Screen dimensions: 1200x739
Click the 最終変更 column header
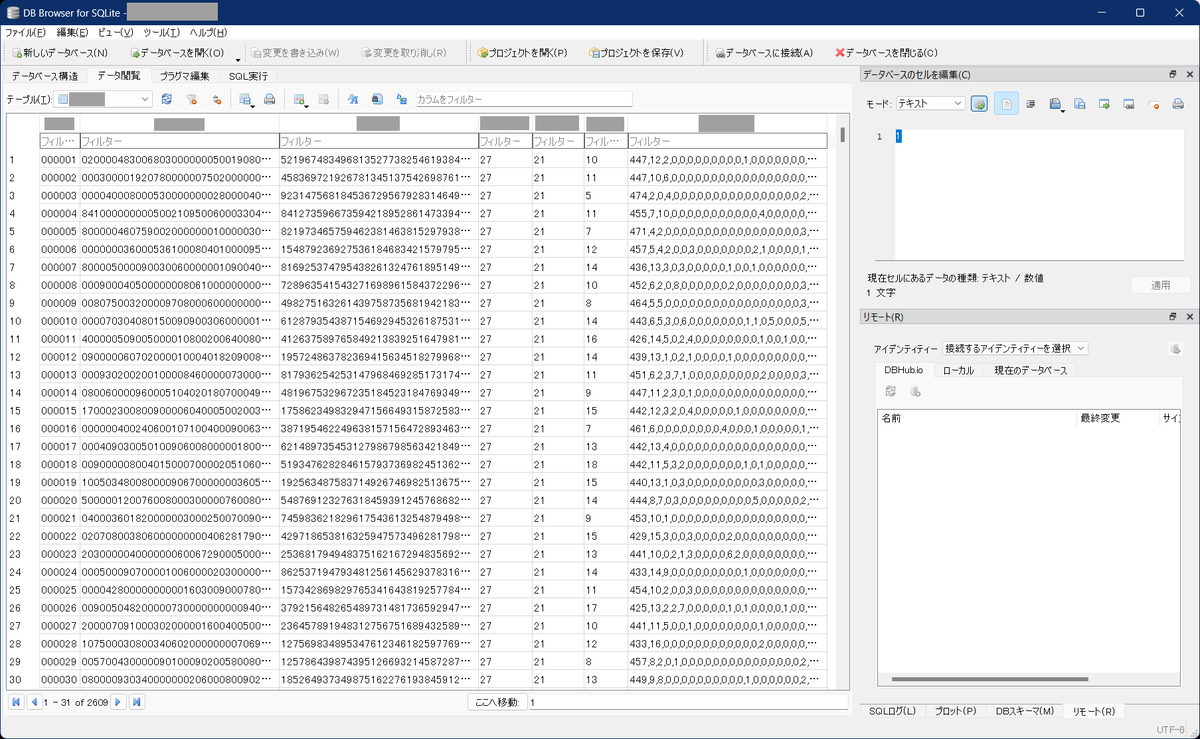click(x=1117, y=418)
